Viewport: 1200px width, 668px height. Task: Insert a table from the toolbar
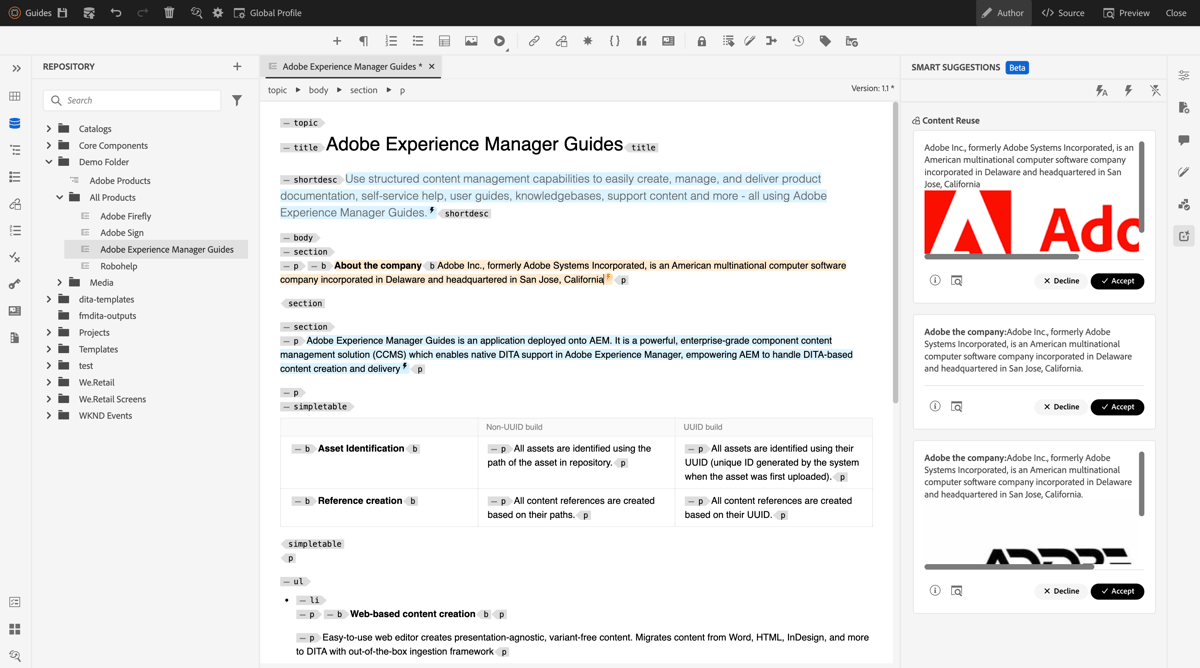coord(445,41)
